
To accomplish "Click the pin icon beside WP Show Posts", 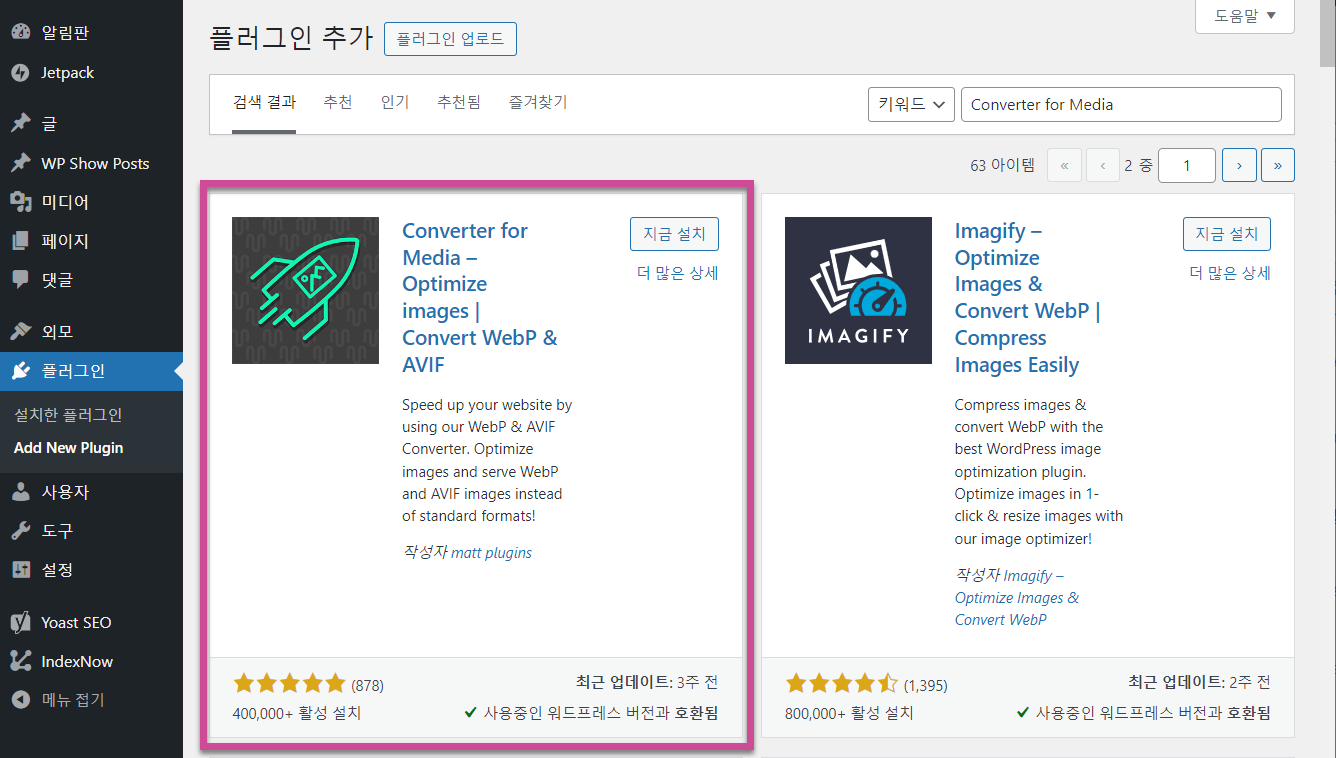I will (x=21, y=163).
